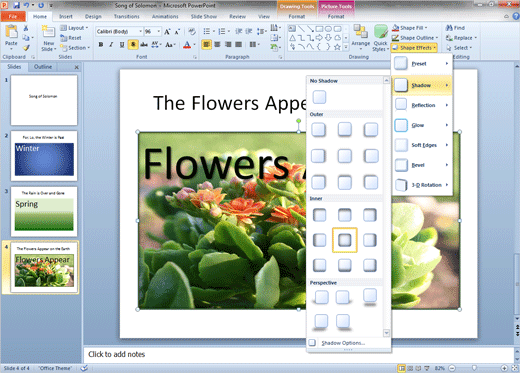Switch to the Animations tab
Image resolution: width=520 pixels, height=373 pixels.
[x=165, y=16]
